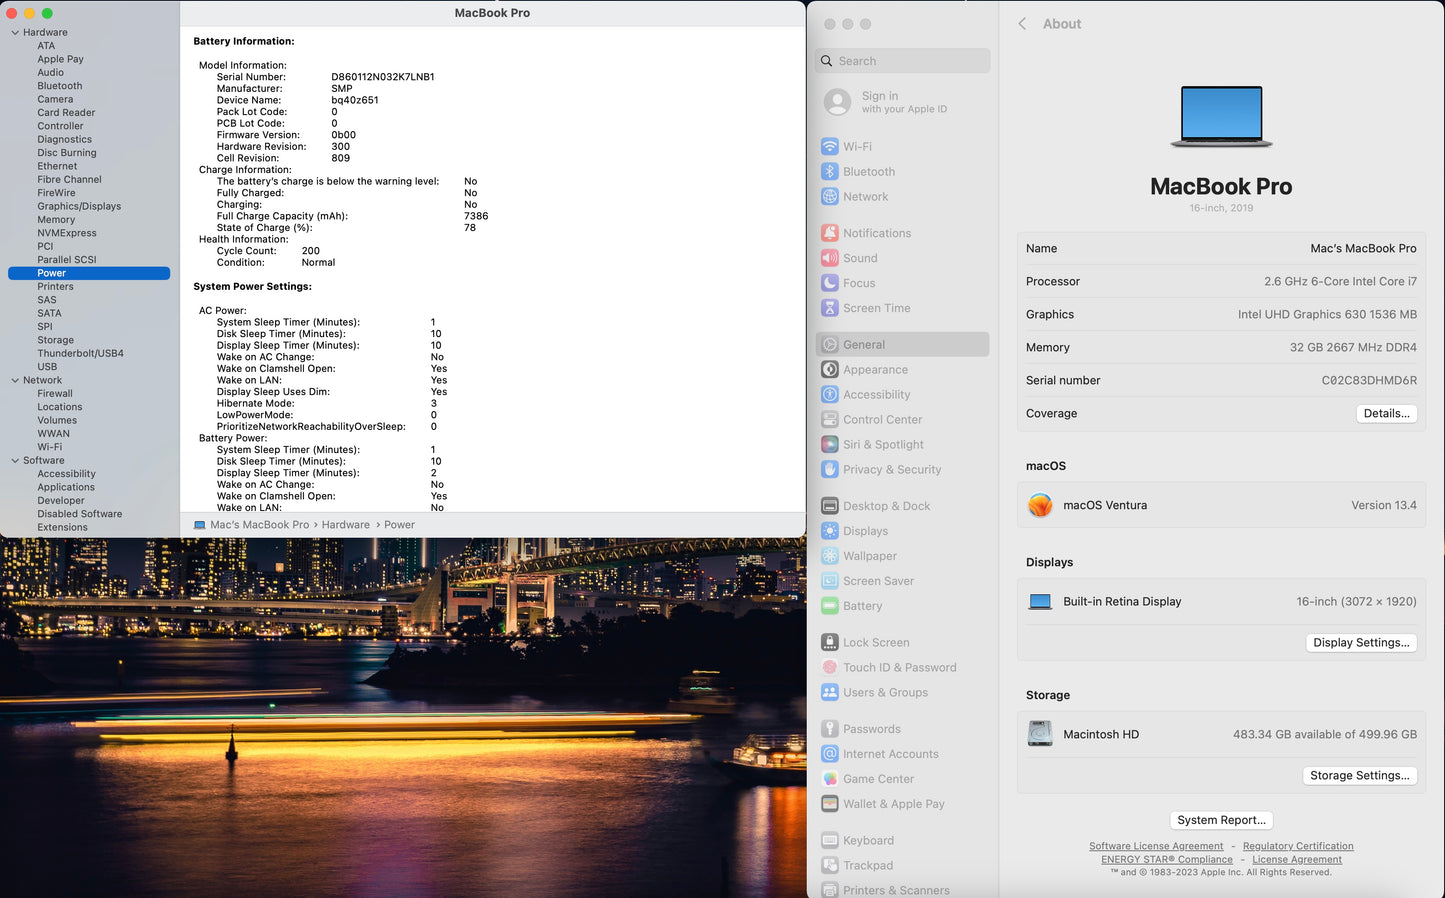Click the macOS Ventura logo icon

[1040, 505]
